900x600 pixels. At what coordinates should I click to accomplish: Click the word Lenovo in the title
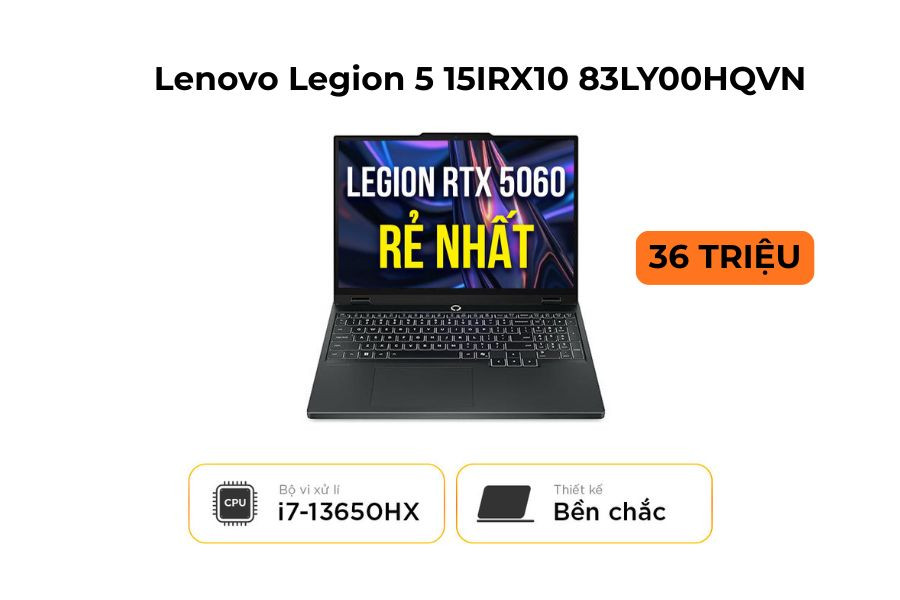(216, 79)
